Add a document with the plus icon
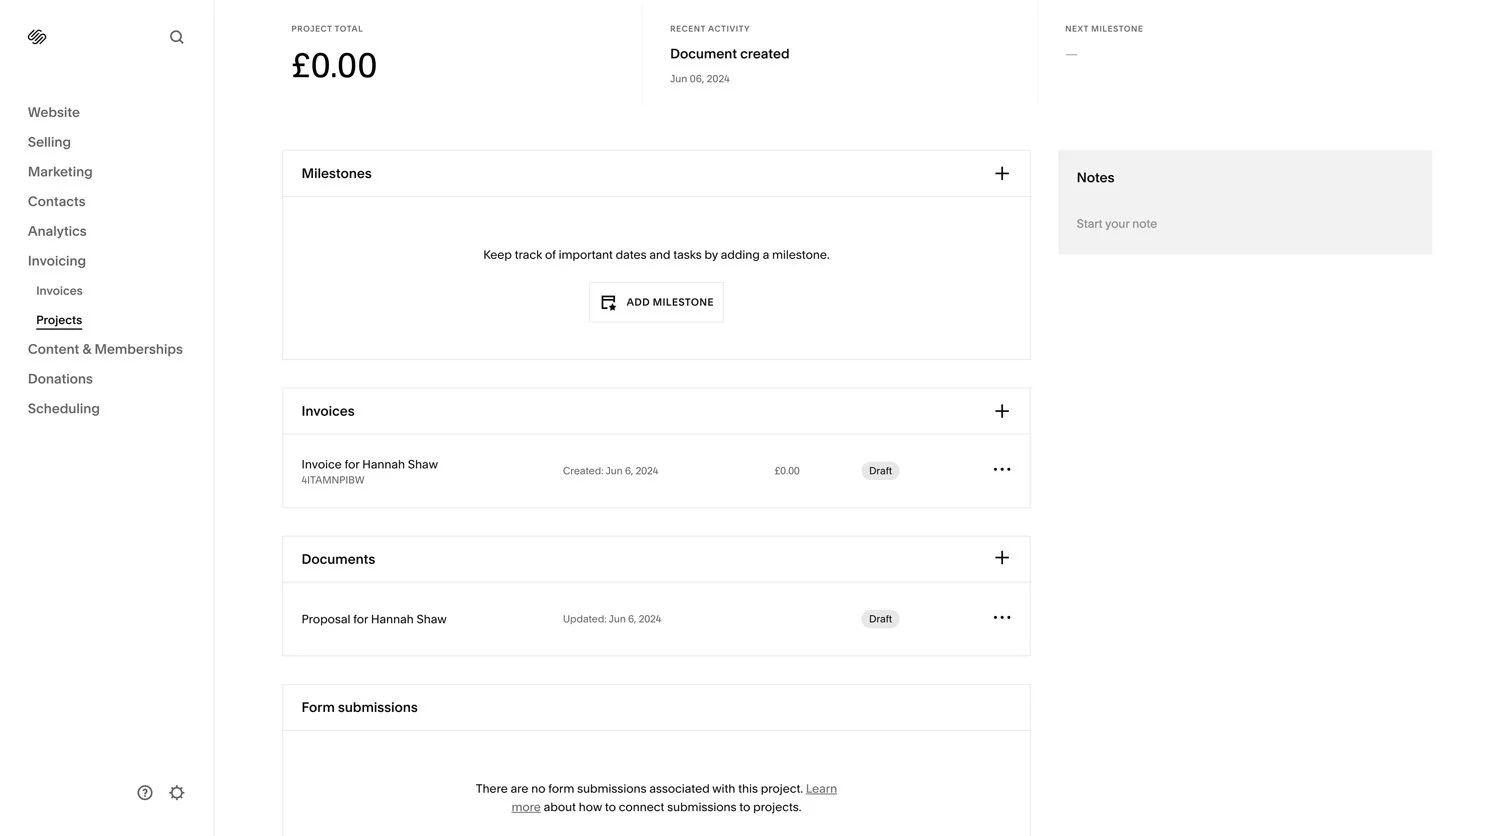 click(1002, 558)
